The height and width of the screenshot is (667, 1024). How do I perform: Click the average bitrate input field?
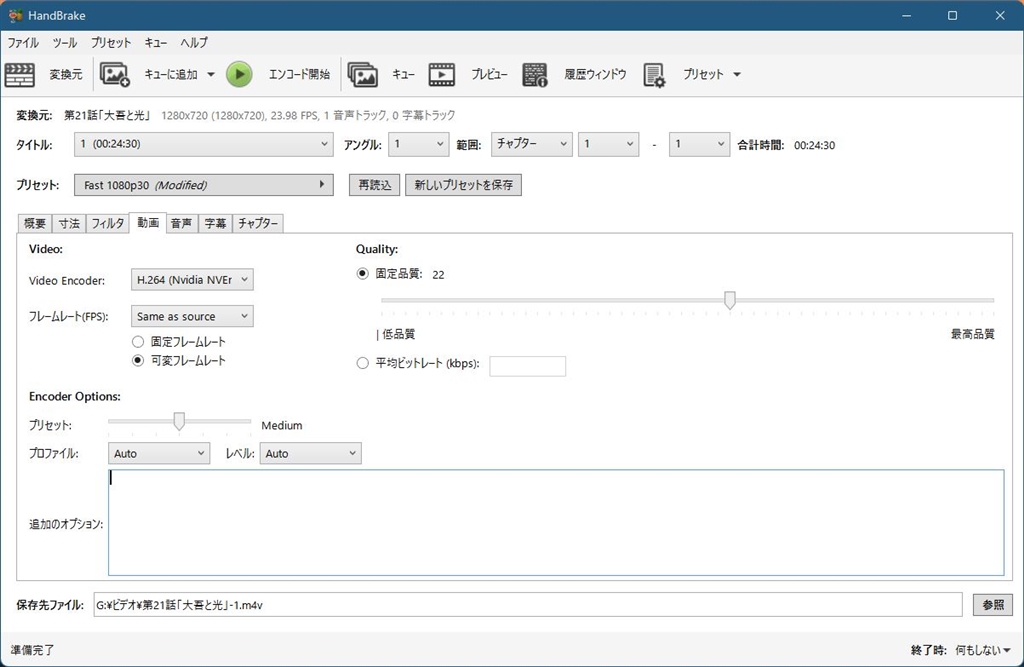tap(528, 366)
